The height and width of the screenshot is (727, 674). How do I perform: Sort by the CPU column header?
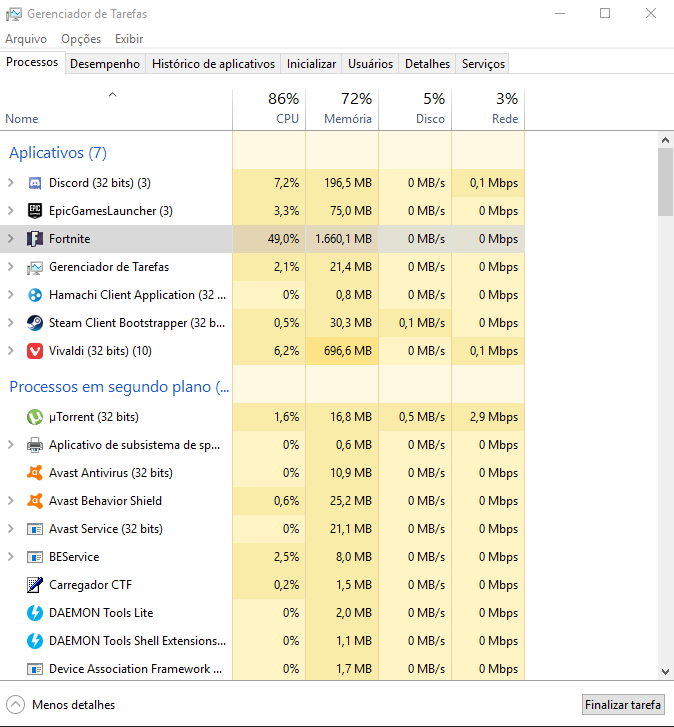point(269,109)
